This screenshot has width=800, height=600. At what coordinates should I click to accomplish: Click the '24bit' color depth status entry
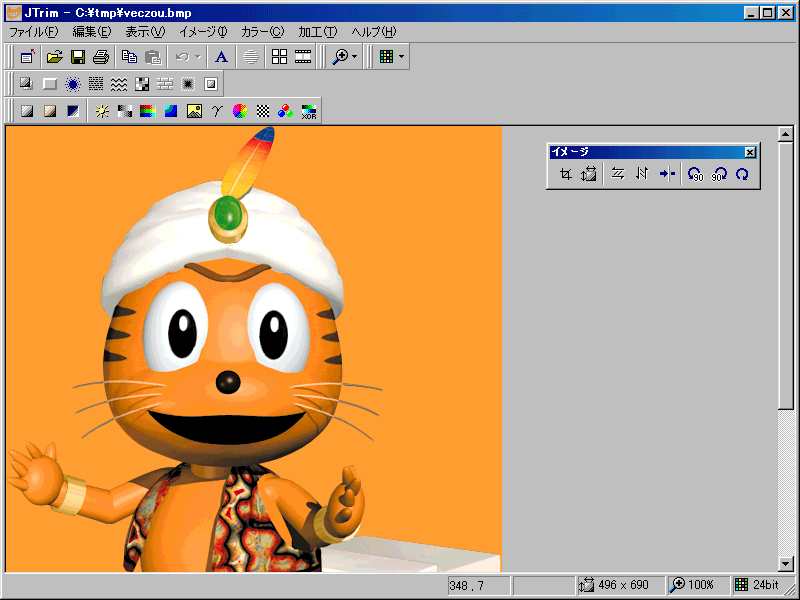tap(758, 585)
